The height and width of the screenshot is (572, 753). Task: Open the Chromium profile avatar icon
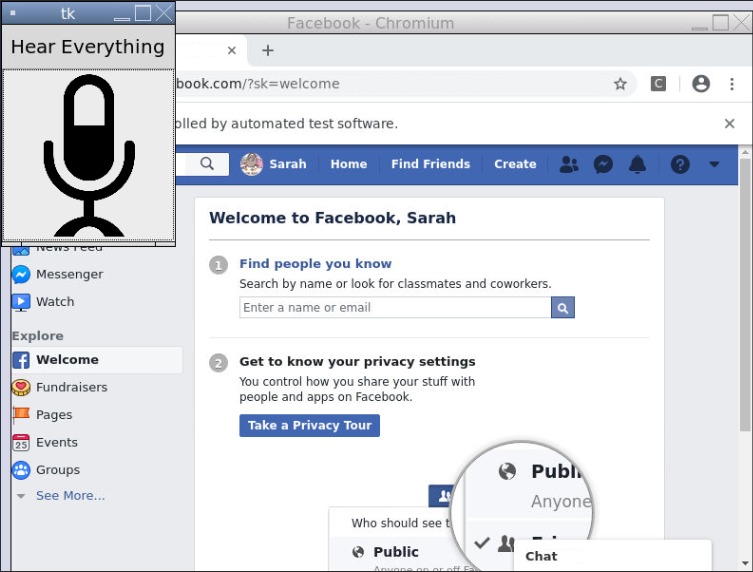701,84
